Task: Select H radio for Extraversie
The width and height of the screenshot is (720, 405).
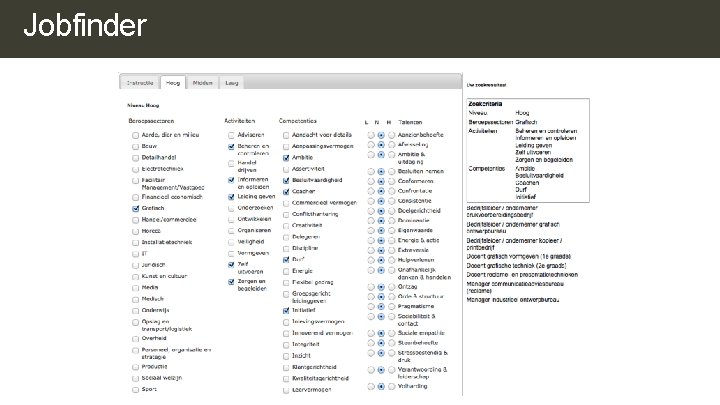Action: (391, 251)
